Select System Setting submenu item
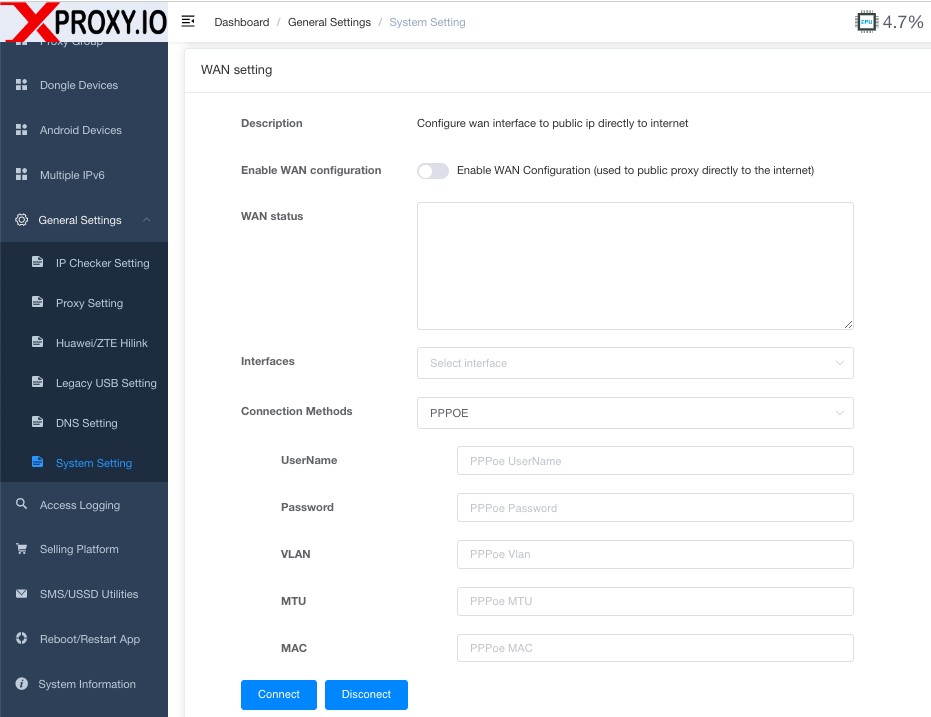The height and width of the screenshot is (717, 931). coord(84,463)
